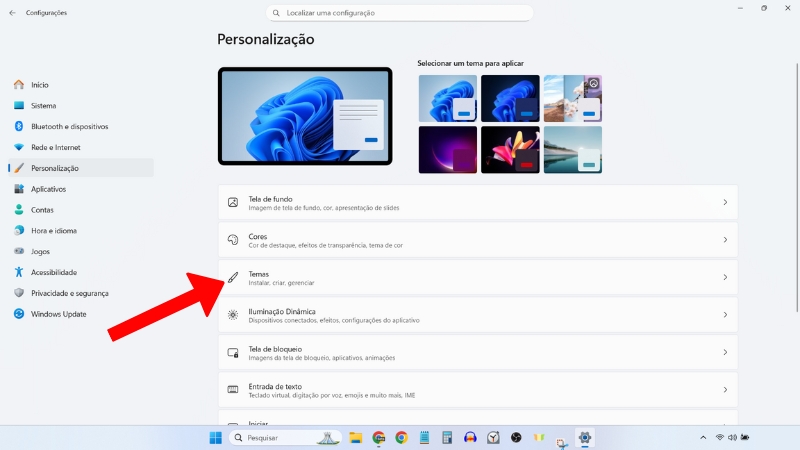Click the Localizar uma configuração search field

coord(400,13)
